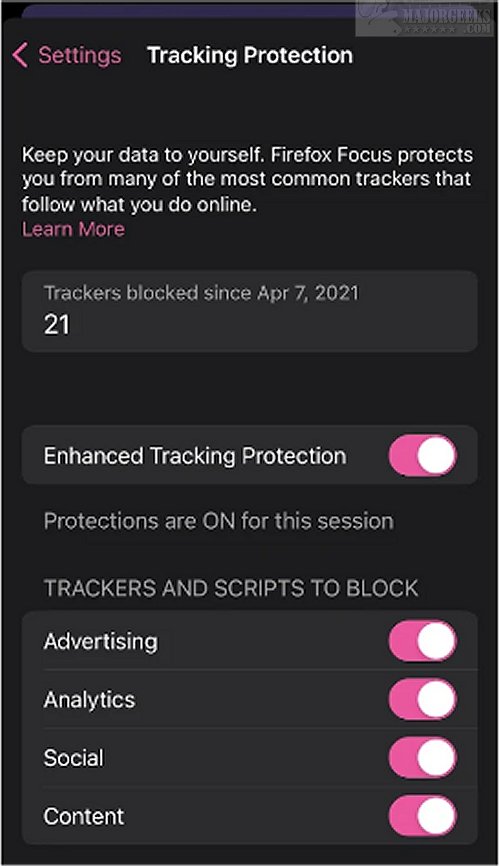Image resolution: width=500 pixels, height=866 pixels.
Task: Click the Enhanced Tracking Protection label
Action: 195,456
